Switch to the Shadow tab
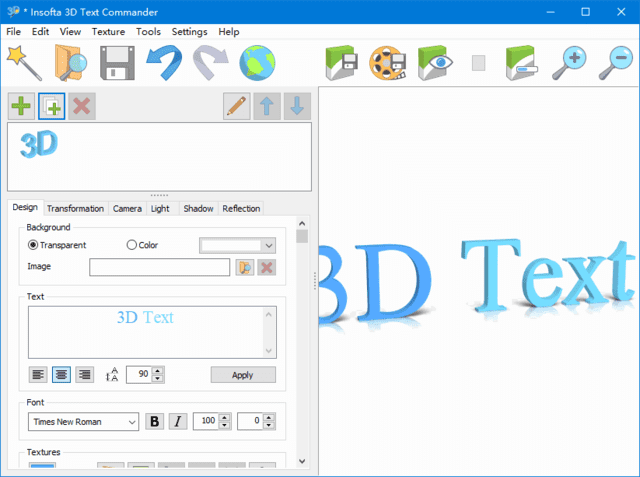Screen dimensions: 640x477 pyautogui.click(x=198, y=208)
